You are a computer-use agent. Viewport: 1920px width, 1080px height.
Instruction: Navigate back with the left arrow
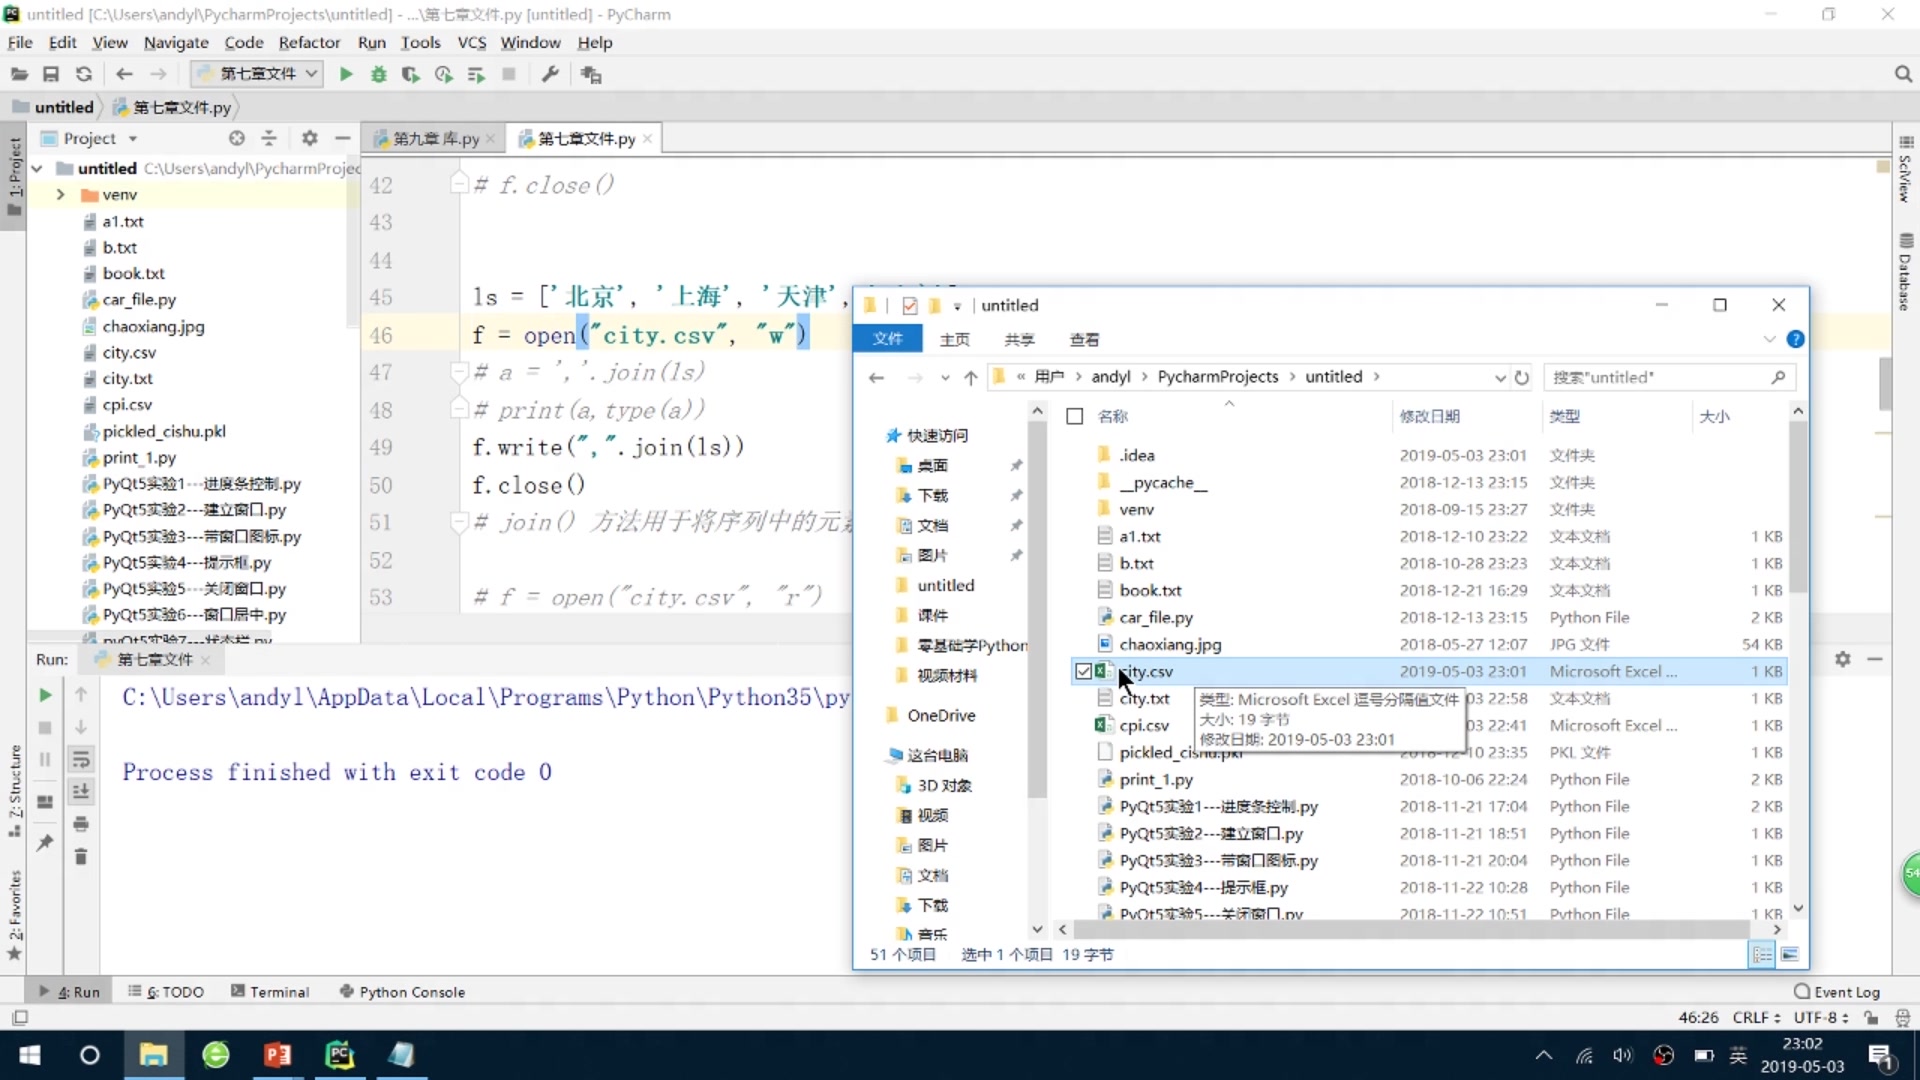(124, 74)
